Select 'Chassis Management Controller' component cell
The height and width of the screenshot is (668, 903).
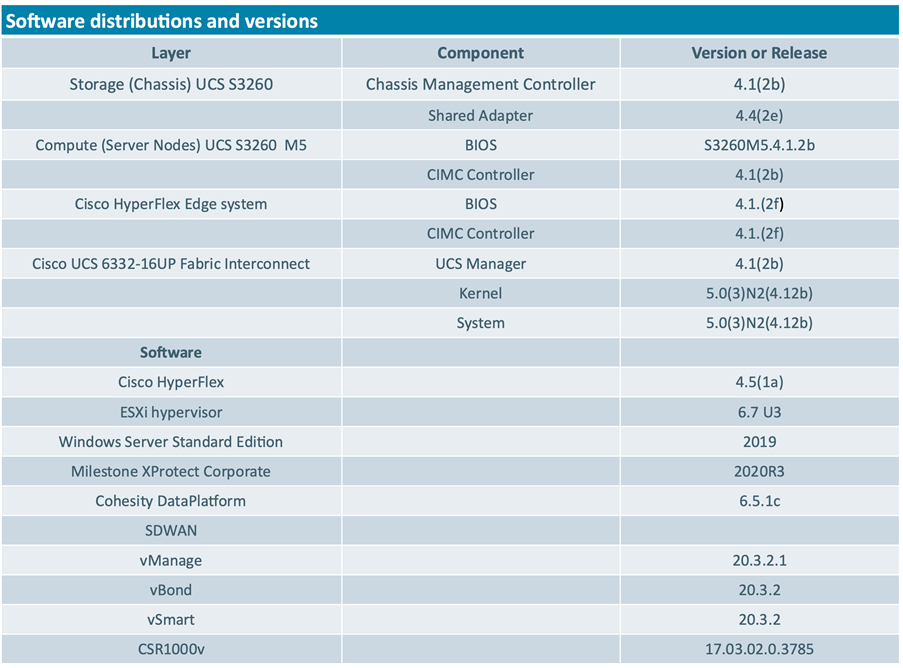coord(480,84)
